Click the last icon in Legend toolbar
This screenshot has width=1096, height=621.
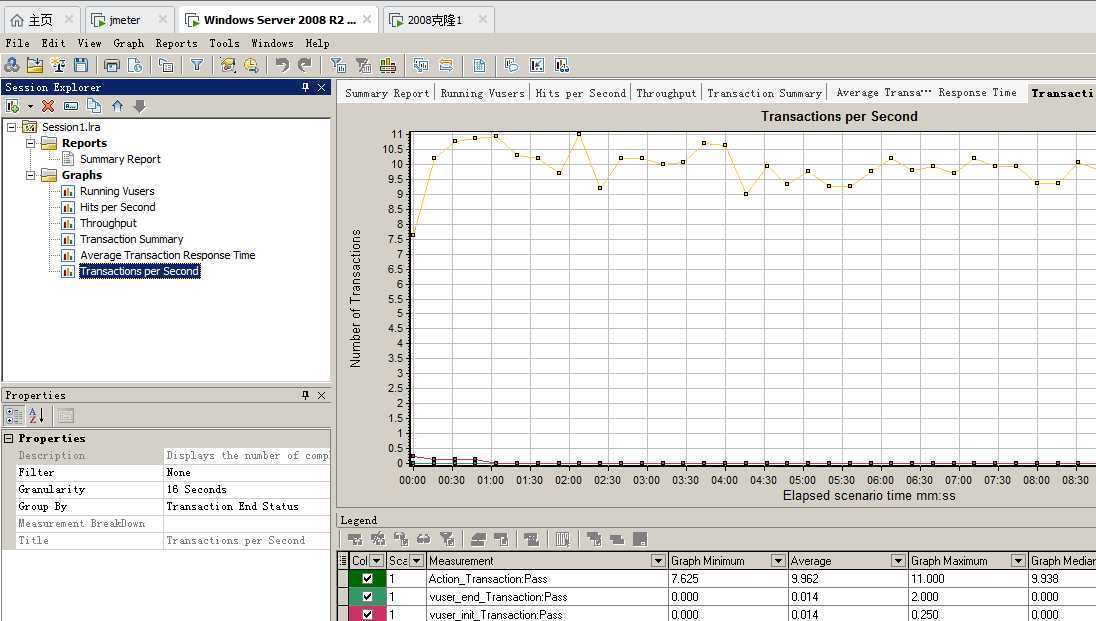640,539
